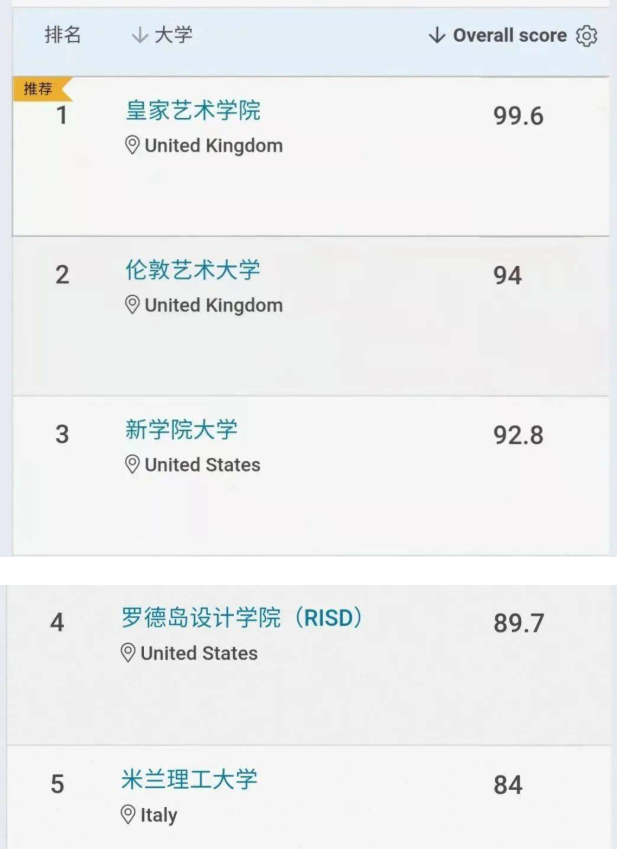Sort by Overall score arrow

tap(437, 35)
